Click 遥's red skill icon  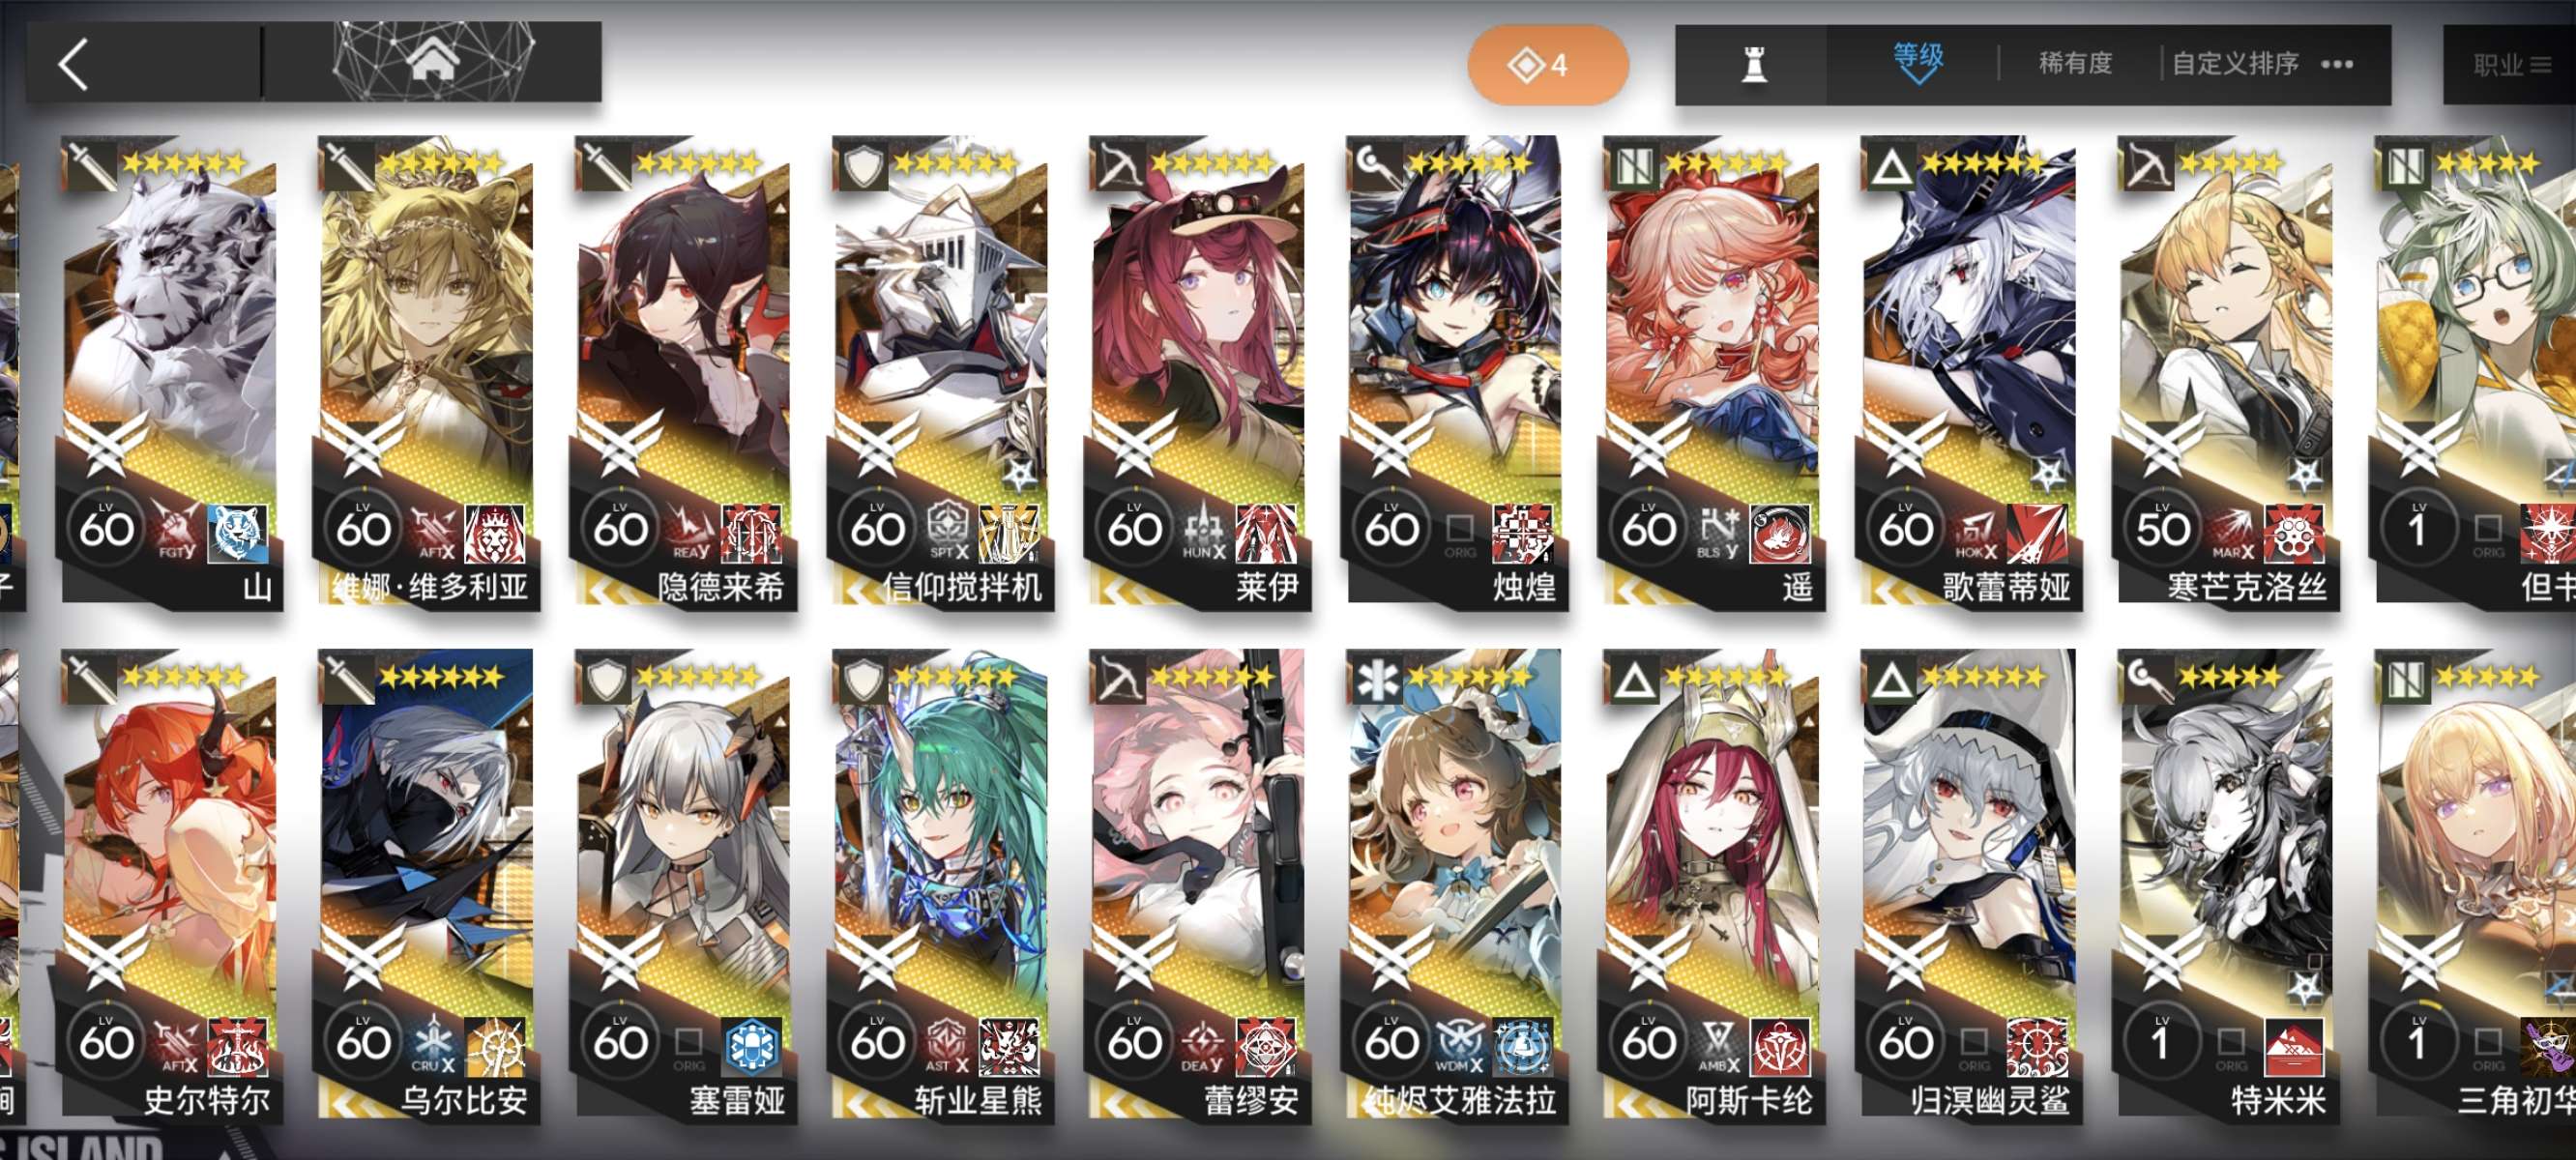click(x=1779, y=533)
